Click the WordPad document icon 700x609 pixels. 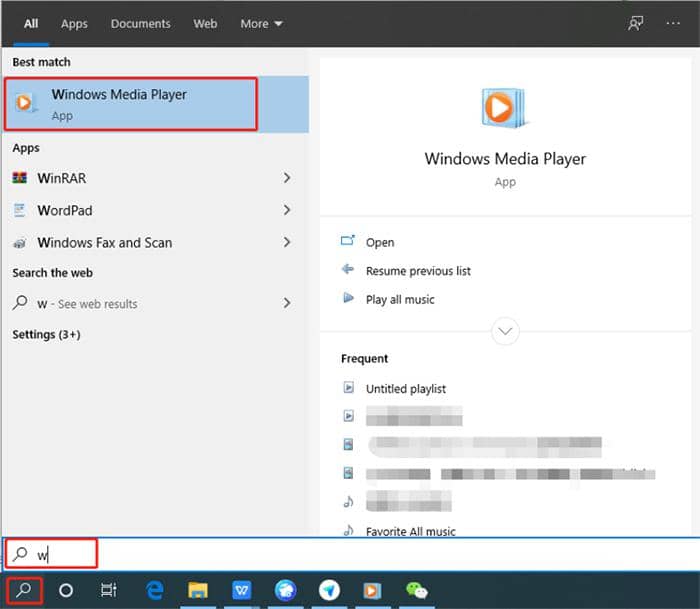(x=20, y=210)
